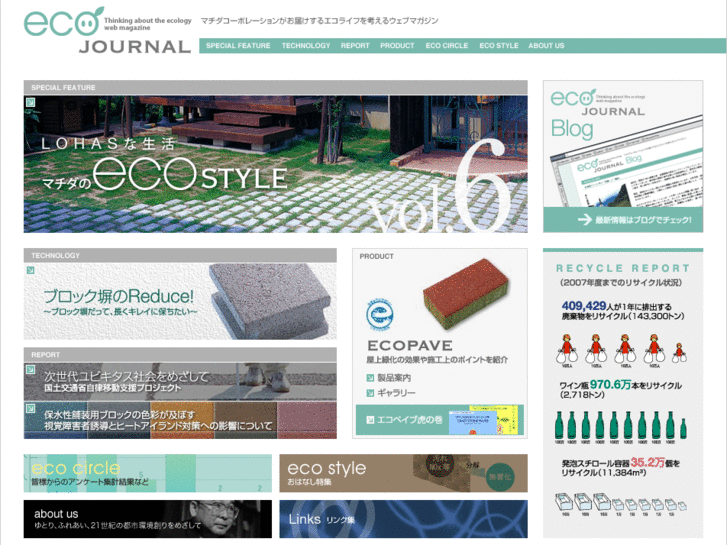
Task: Open the REPORT nav item
Action: pos(355,45)
